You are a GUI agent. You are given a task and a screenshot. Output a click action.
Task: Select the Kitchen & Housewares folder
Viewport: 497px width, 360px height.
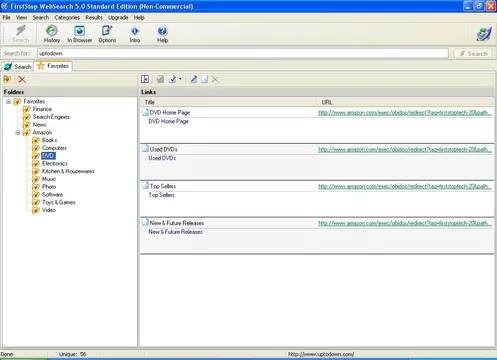click(68, 171)
